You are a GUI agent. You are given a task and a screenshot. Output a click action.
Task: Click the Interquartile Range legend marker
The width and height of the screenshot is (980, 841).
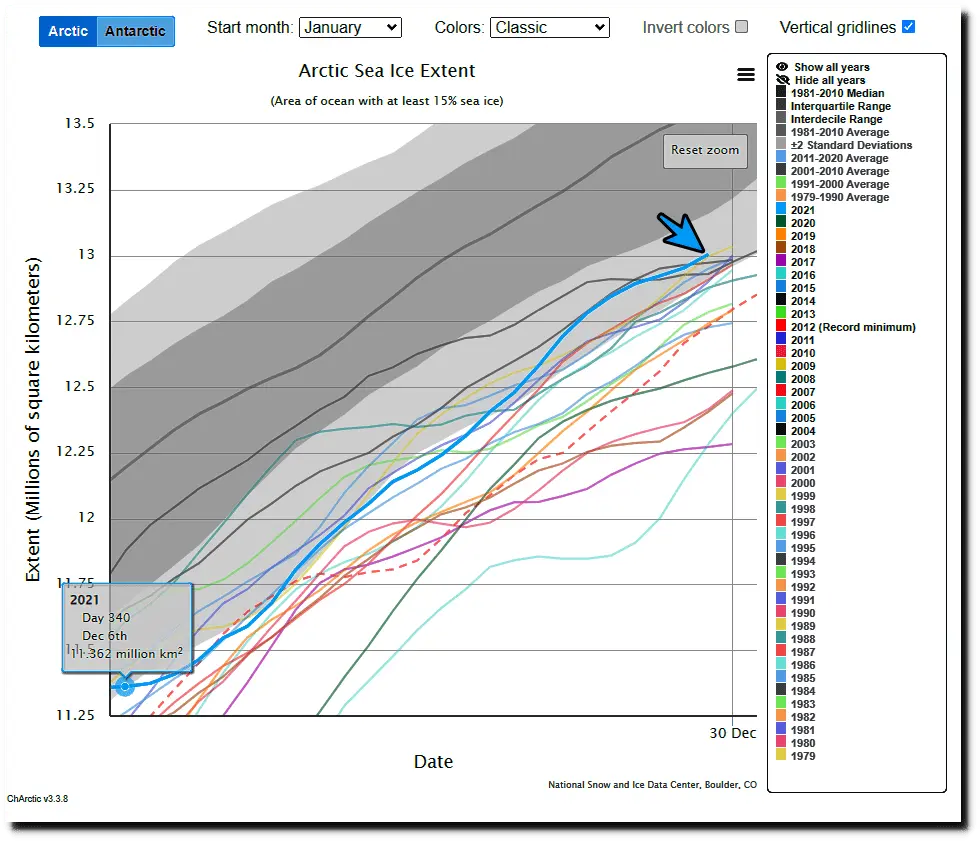[781, 106]
